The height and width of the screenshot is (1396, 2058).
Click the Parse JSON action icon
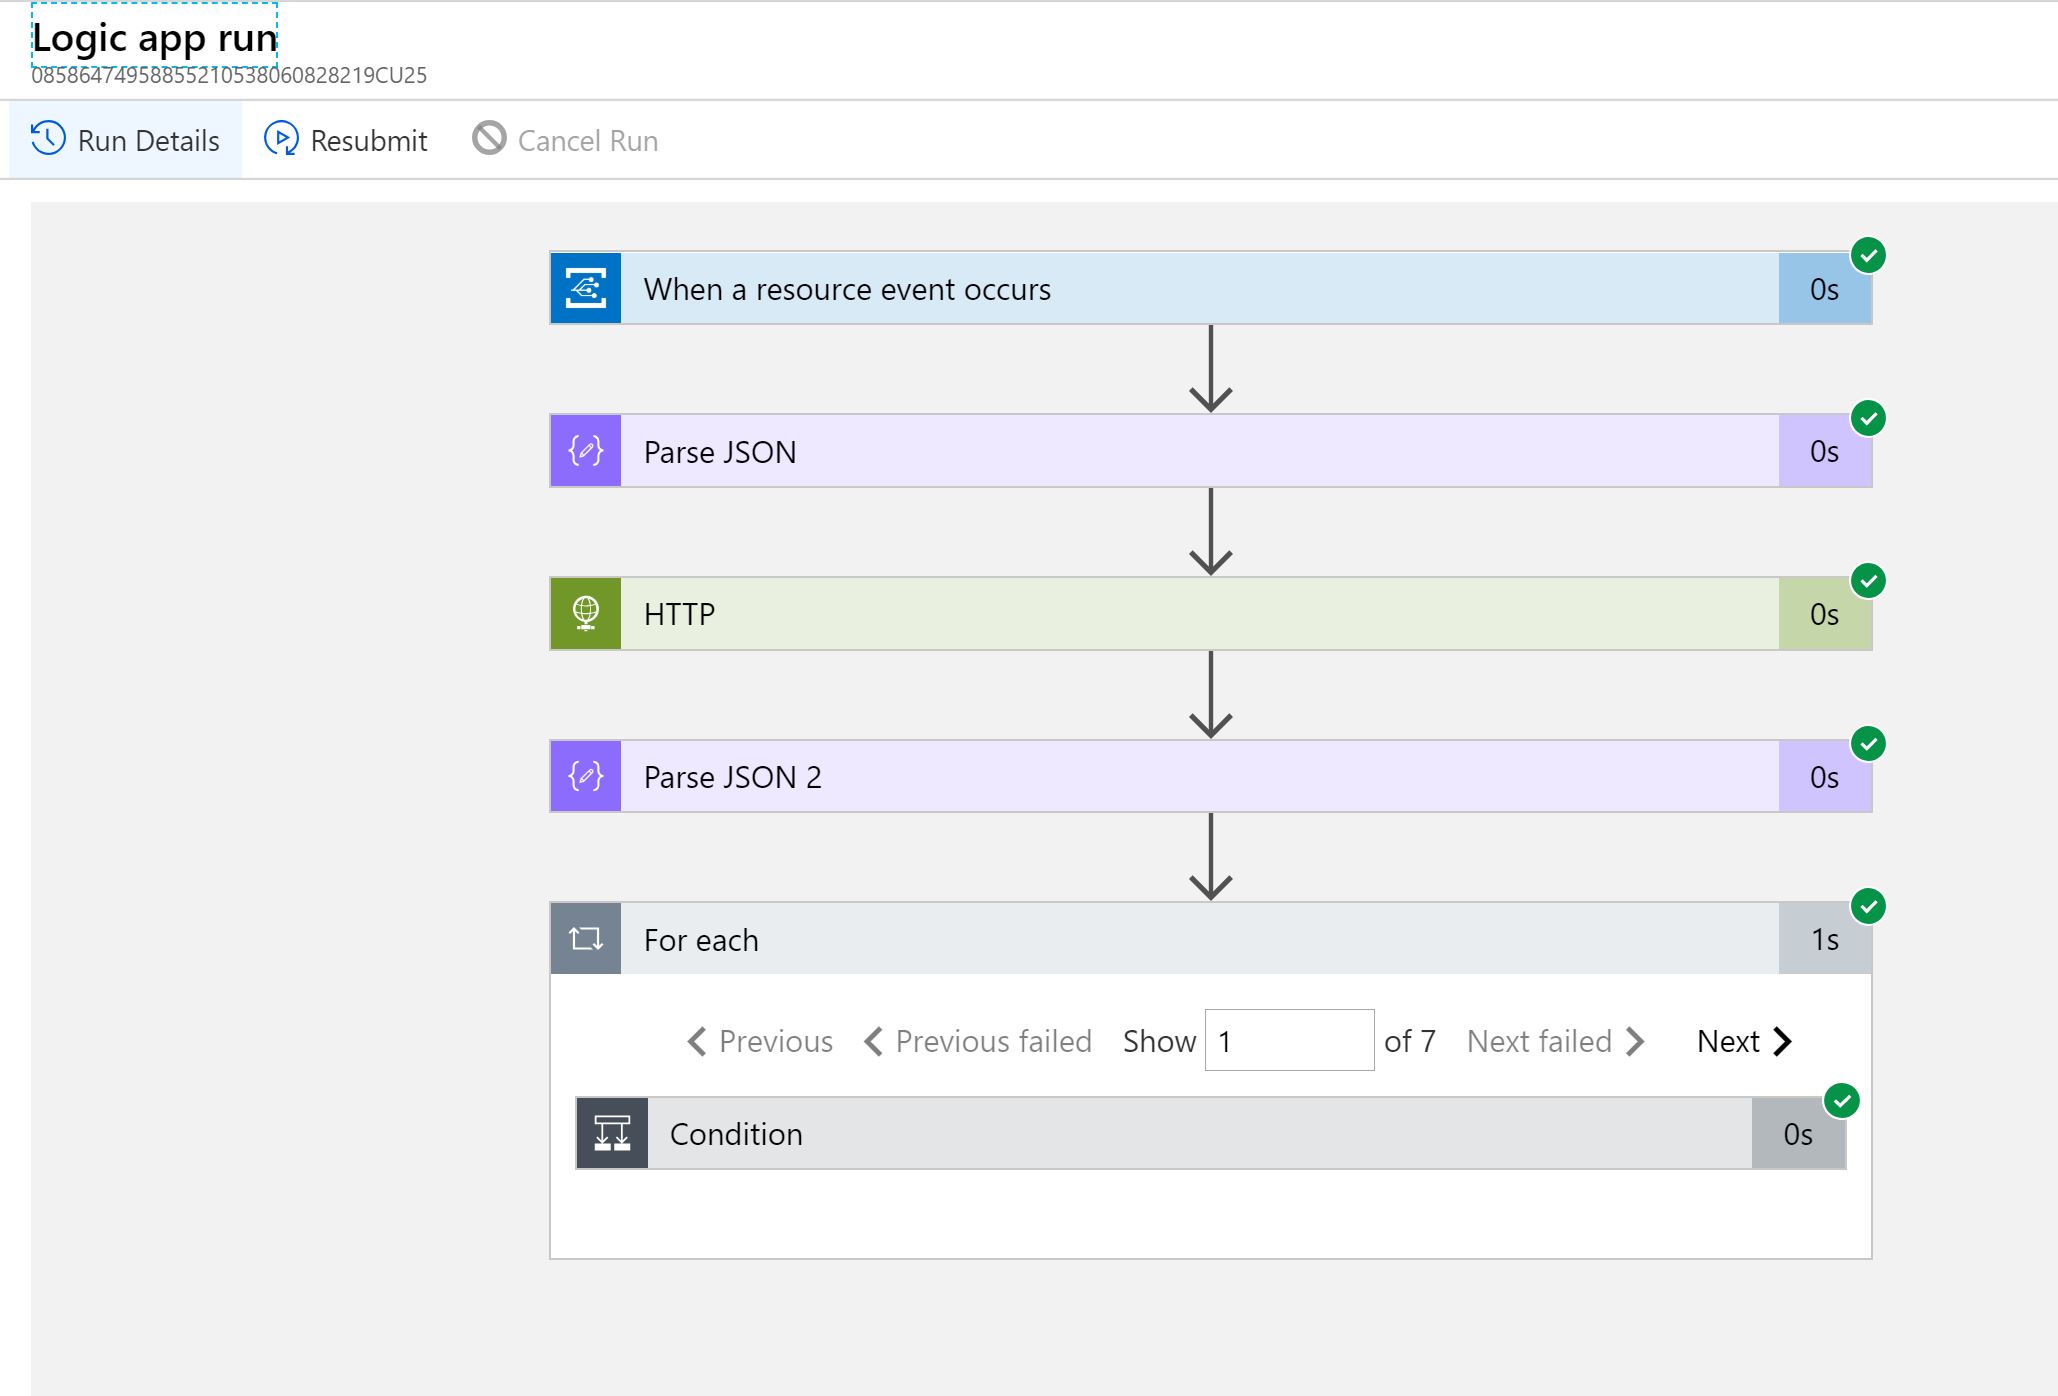point(589,450)
